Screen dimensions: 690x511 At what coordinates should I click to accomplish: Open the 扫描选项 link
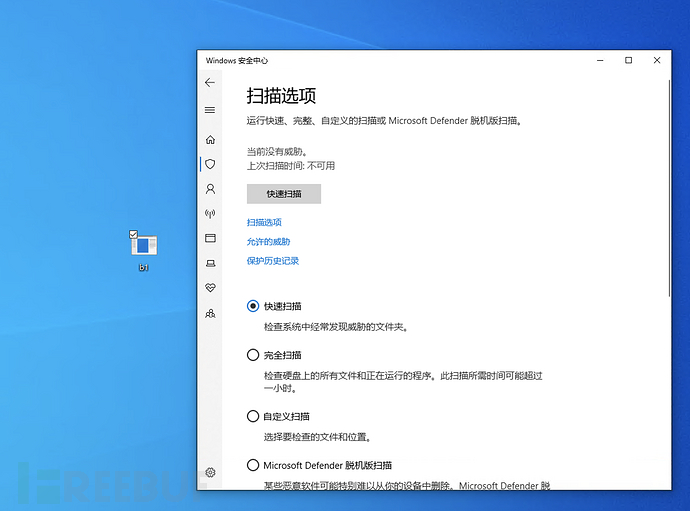click(x=264, y=222)
